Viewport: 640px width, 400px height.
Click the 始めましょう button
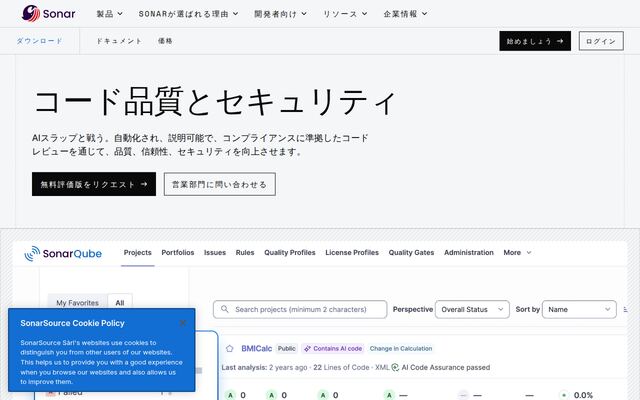(535, 41)
